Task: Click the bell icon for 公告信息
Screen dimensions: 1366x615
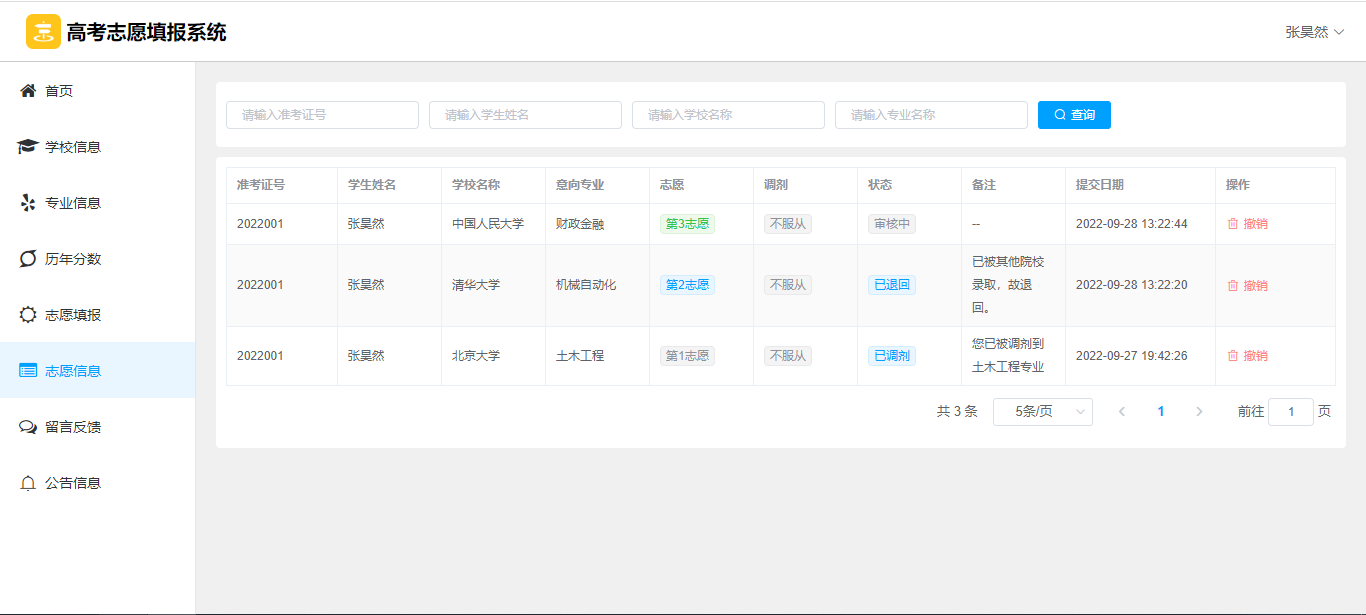Action: 28,483
